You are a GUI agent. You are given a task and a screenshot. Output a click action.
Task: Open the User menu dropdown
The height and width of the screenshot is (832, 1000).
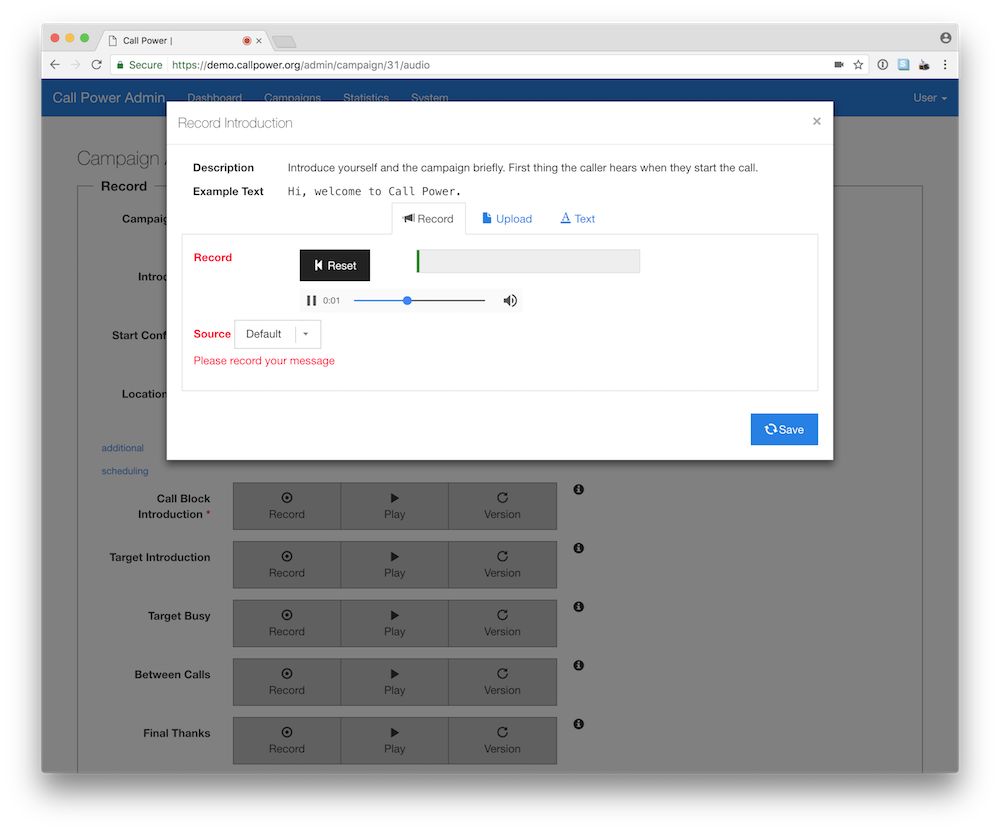tap(930, 98)
